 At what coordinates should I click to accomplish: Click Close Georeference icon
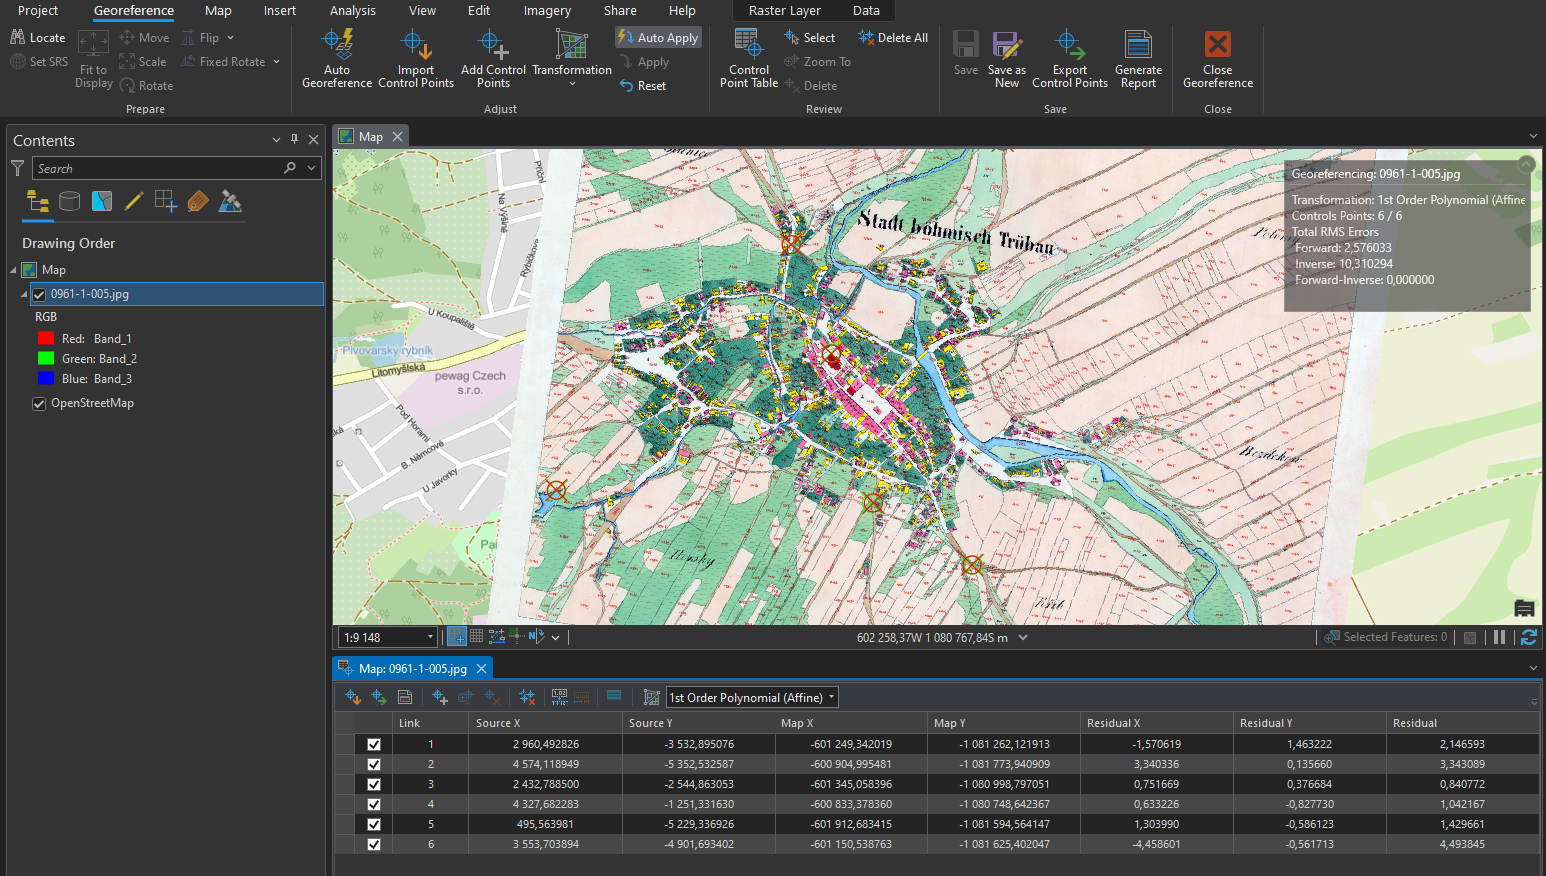click(1217, 46)
